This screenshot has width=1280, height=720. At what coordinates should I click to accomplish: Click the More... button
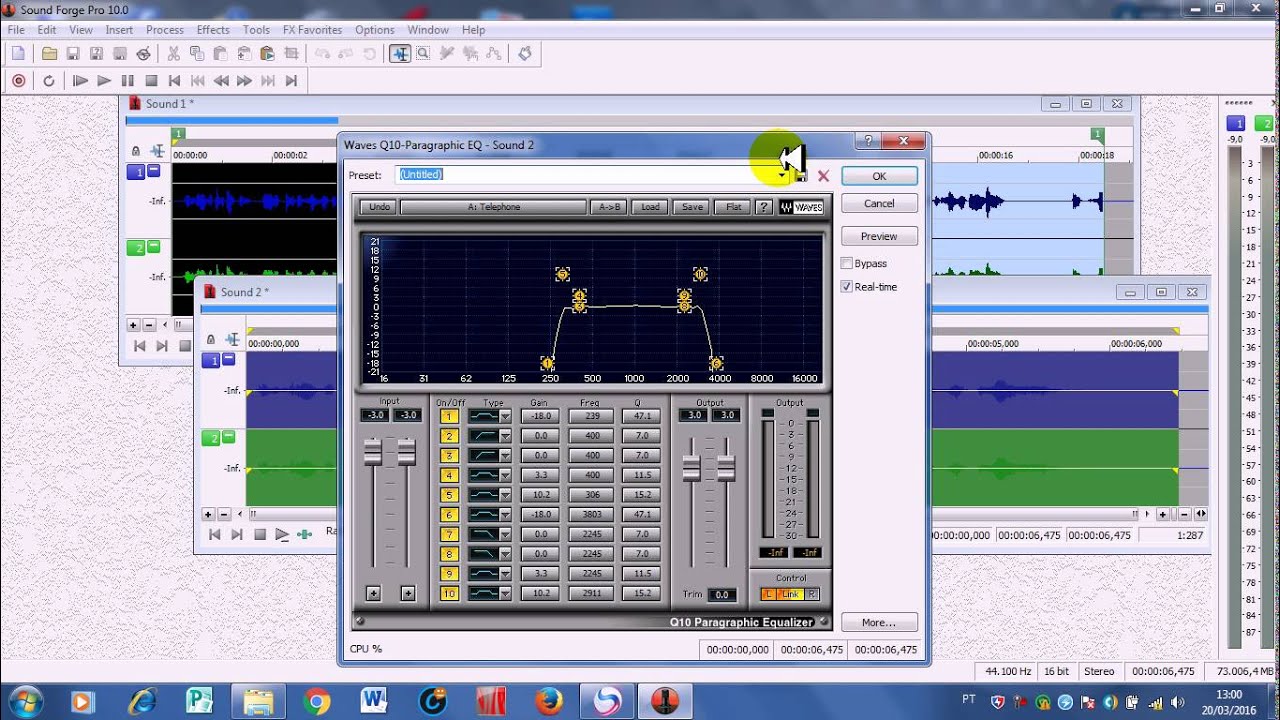click(x=879, y=622)
